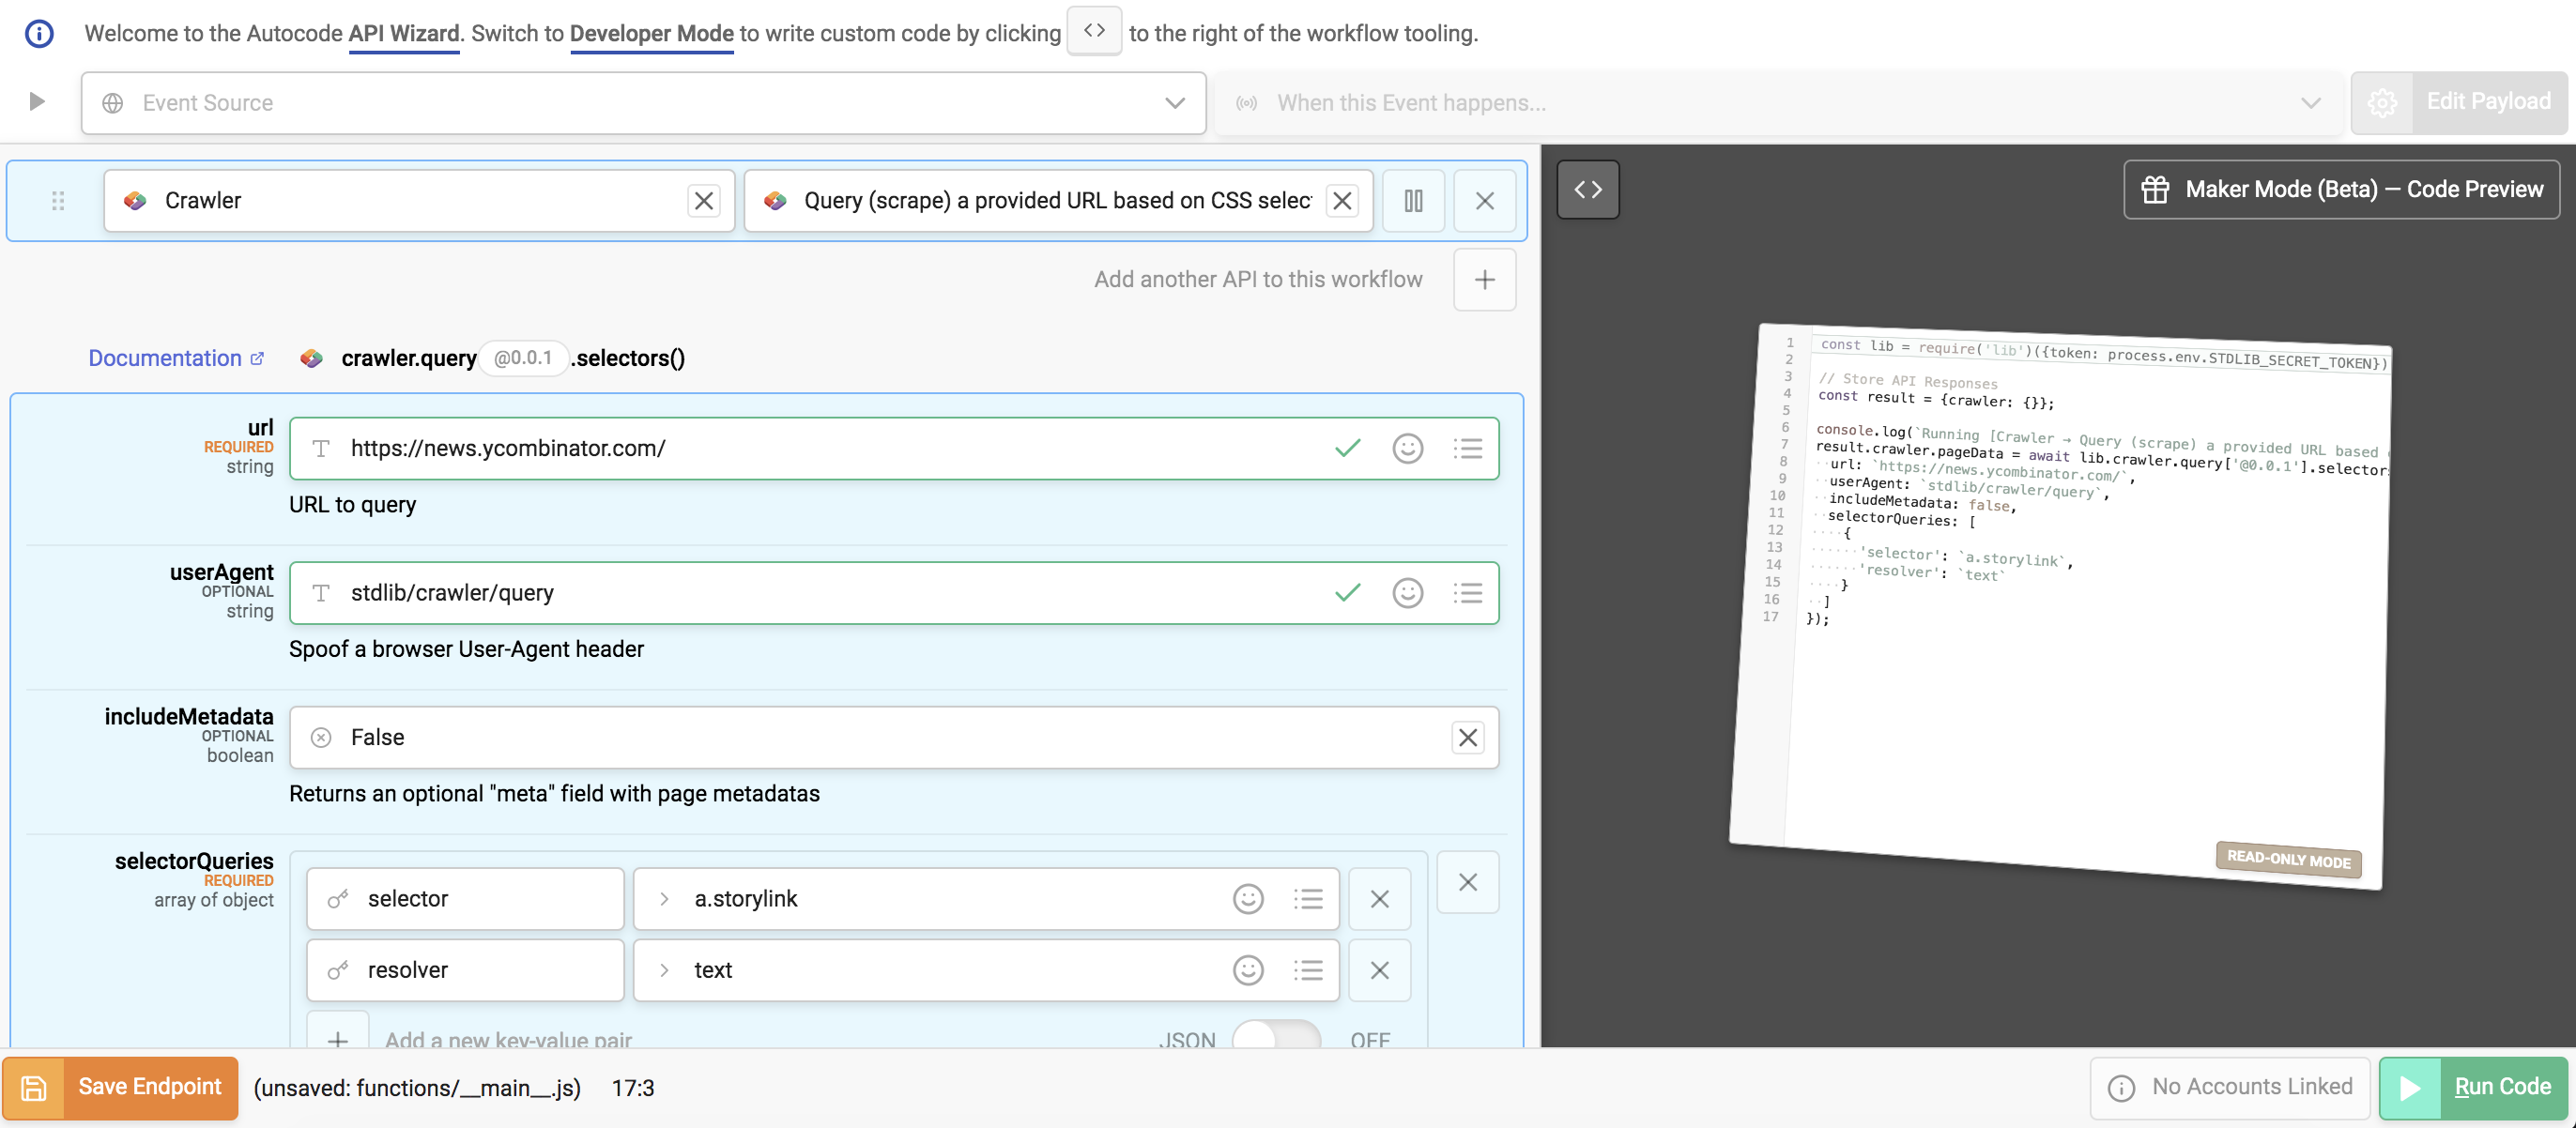
Task: Toggle the JSON switch
Action: coord(1275,1039)
